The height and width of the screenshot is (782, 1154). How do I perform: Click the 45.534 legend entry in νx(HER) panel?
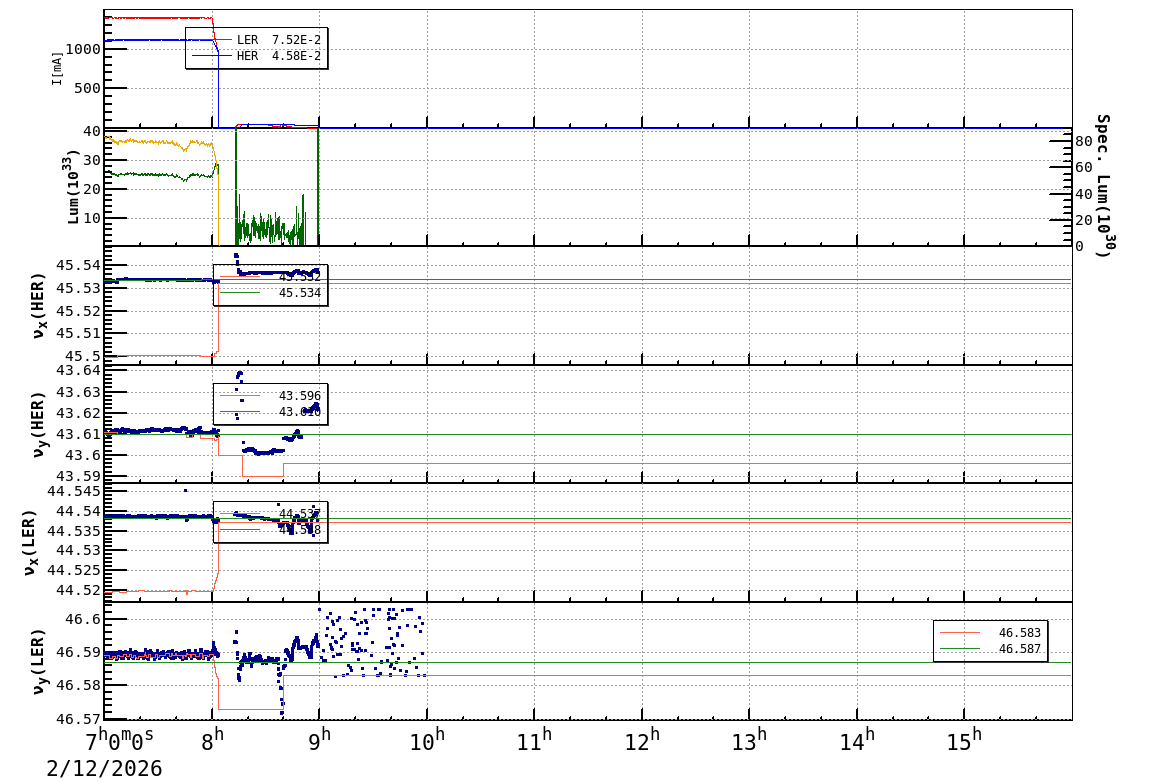(299, 293)
